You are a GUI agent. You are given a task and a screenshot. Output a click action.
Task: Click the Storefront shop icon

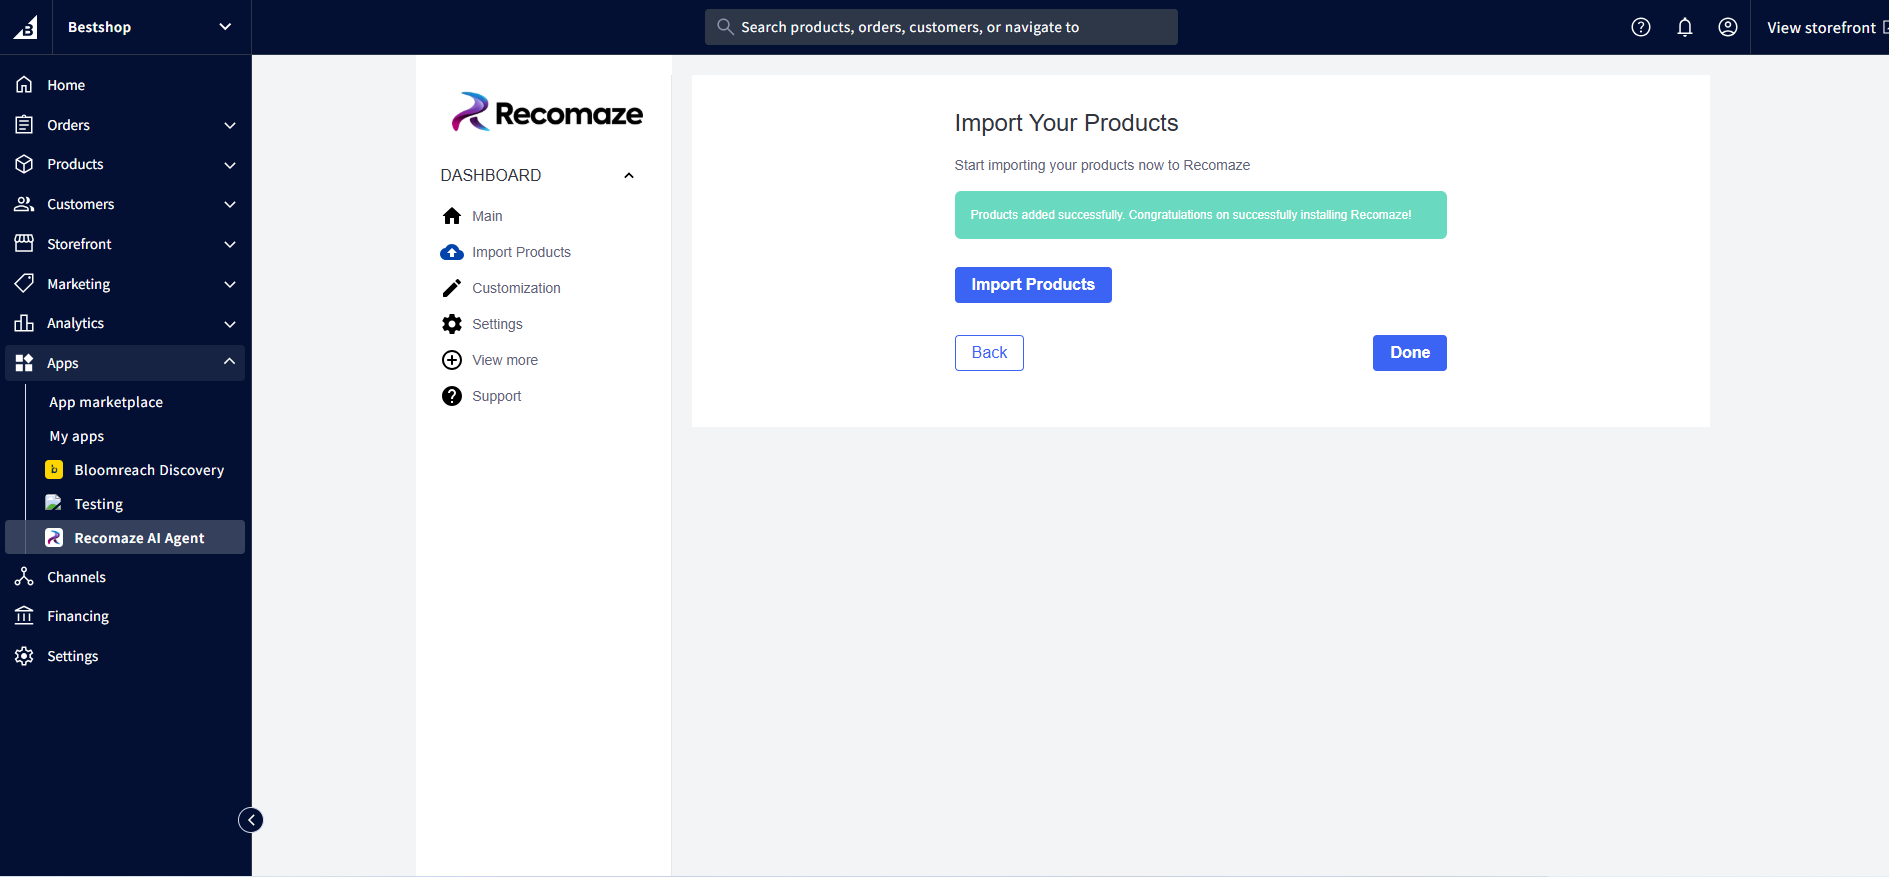[x=24, y=244]
